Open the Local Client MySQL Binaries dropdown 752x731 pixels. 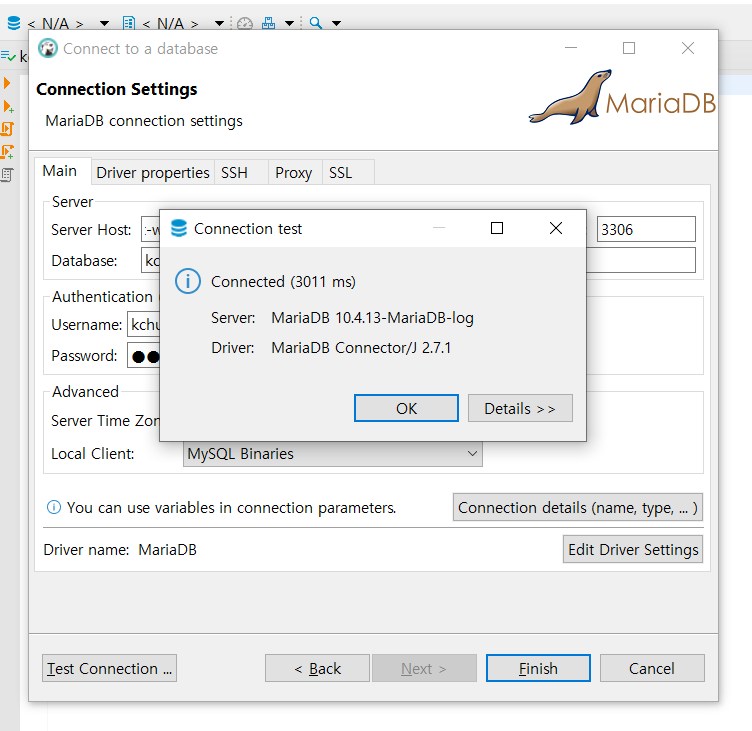pos(332,454)
